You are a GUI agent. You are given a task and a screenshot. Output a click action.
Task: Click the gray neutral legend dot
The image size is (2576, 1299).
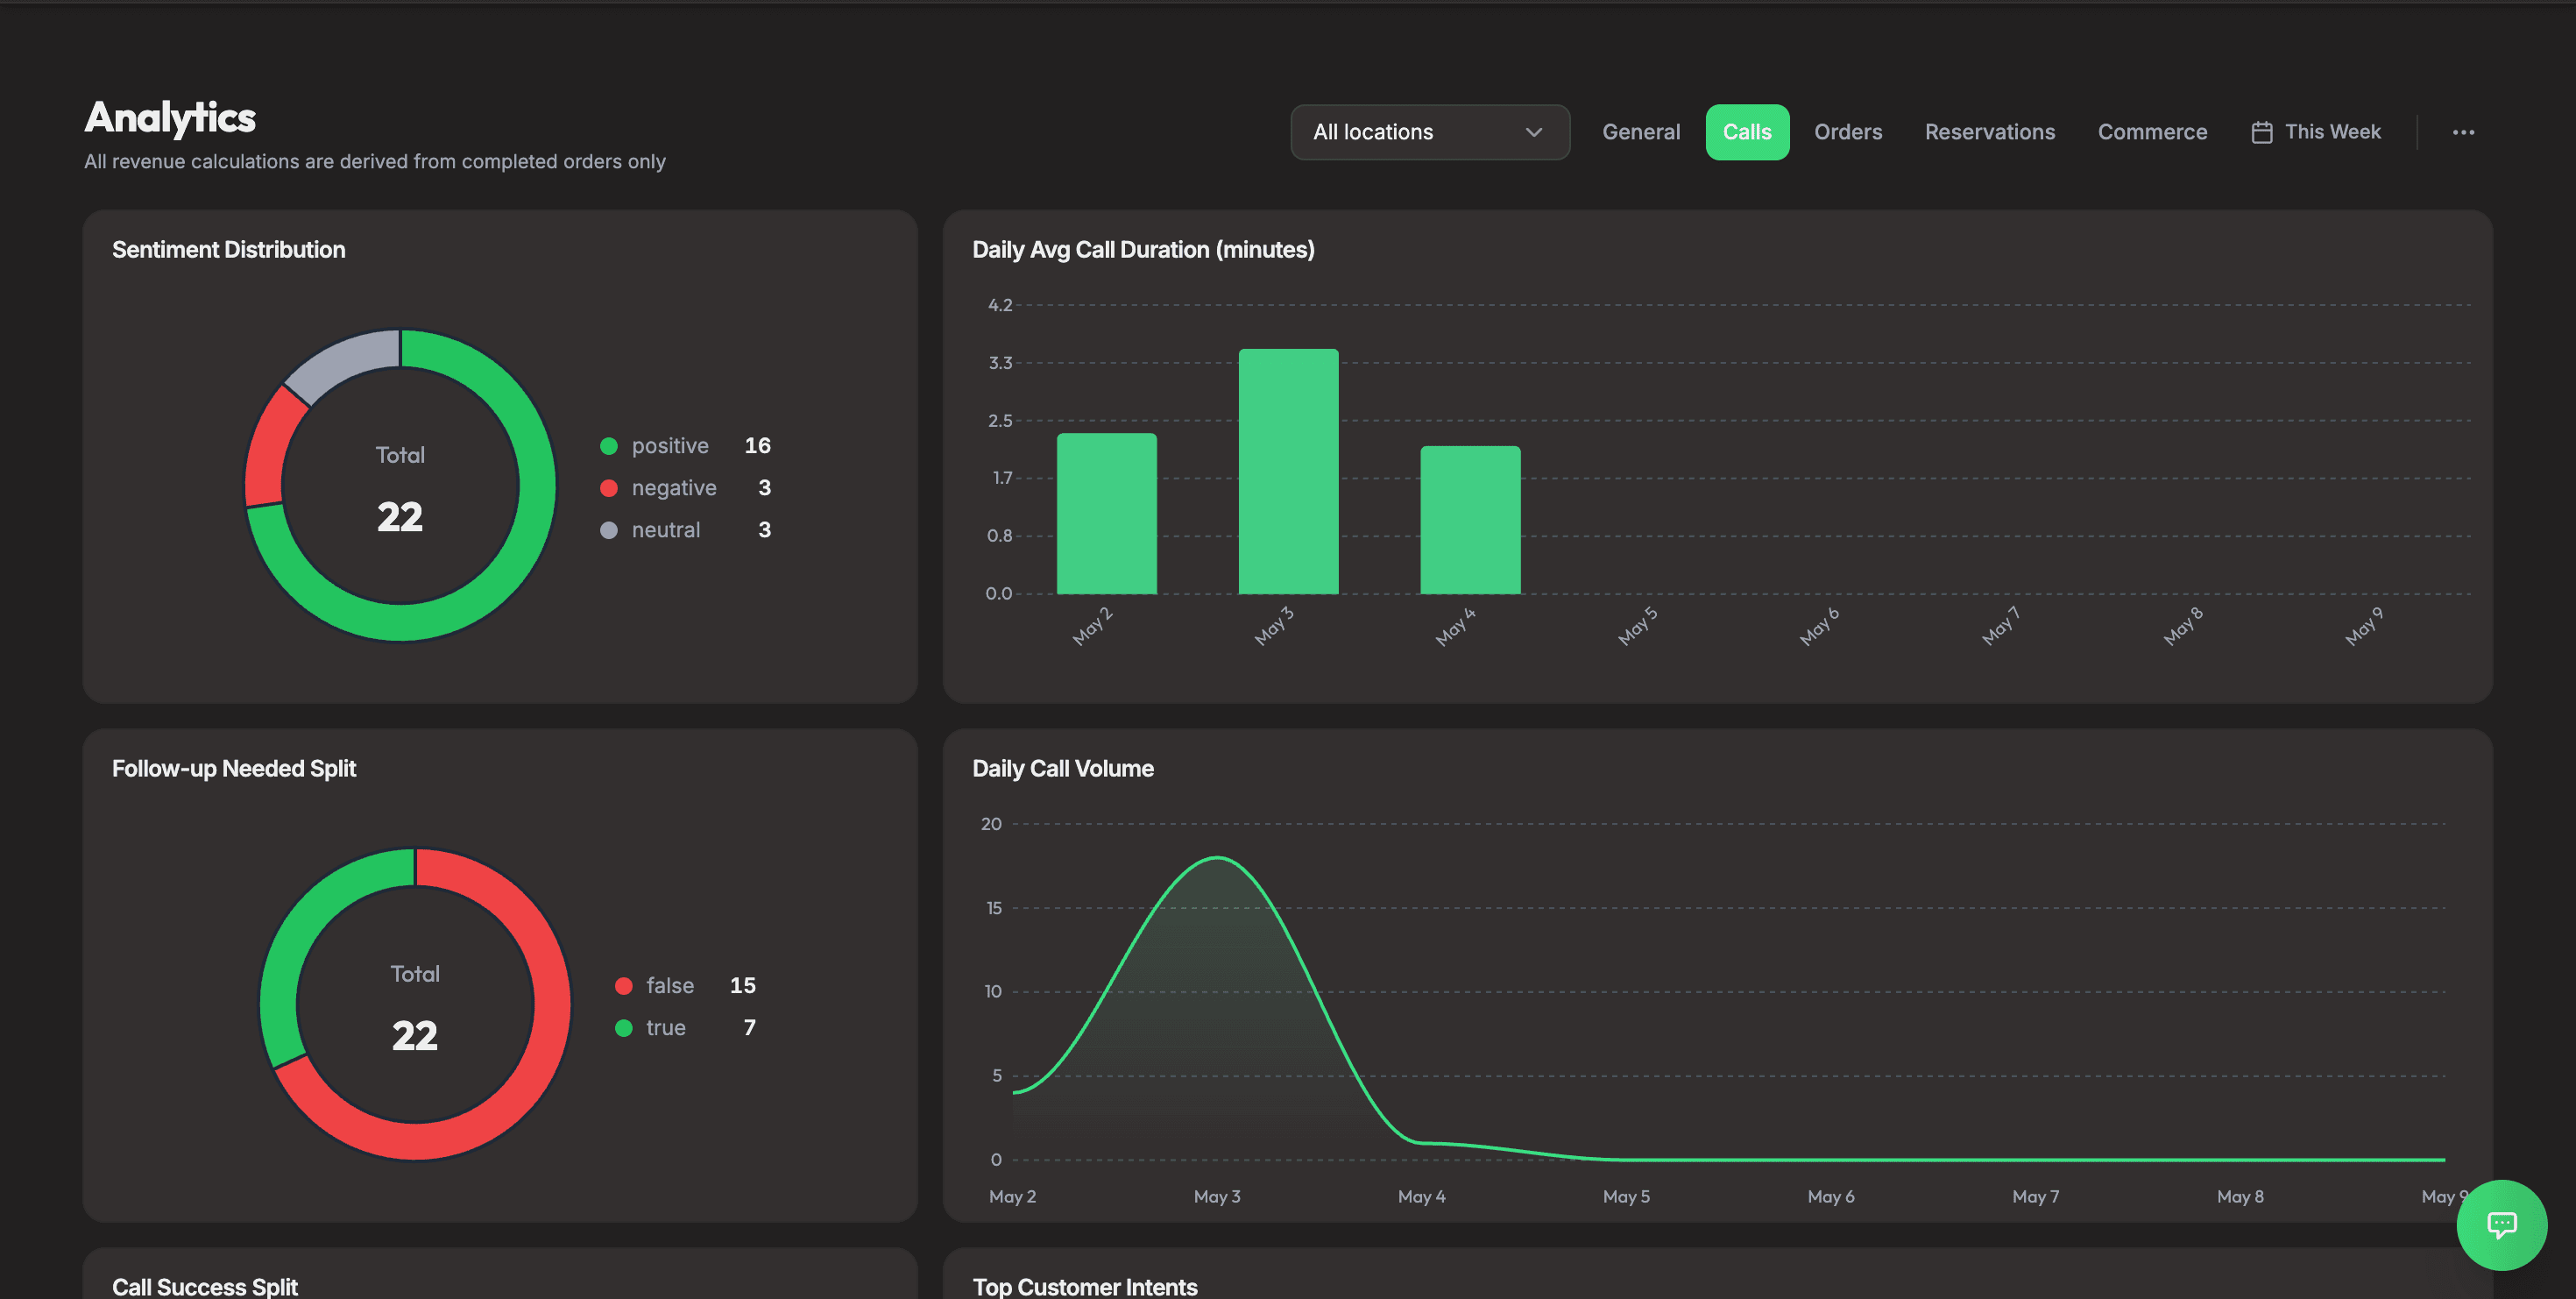coord(608,530)
